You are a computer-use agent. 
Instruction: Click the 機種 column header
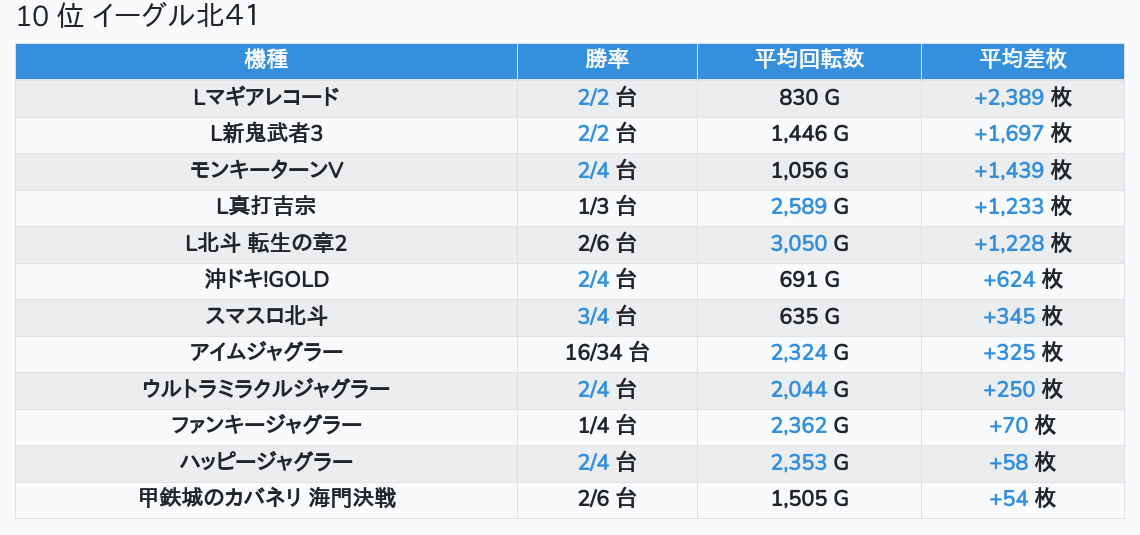pos(266,60)
